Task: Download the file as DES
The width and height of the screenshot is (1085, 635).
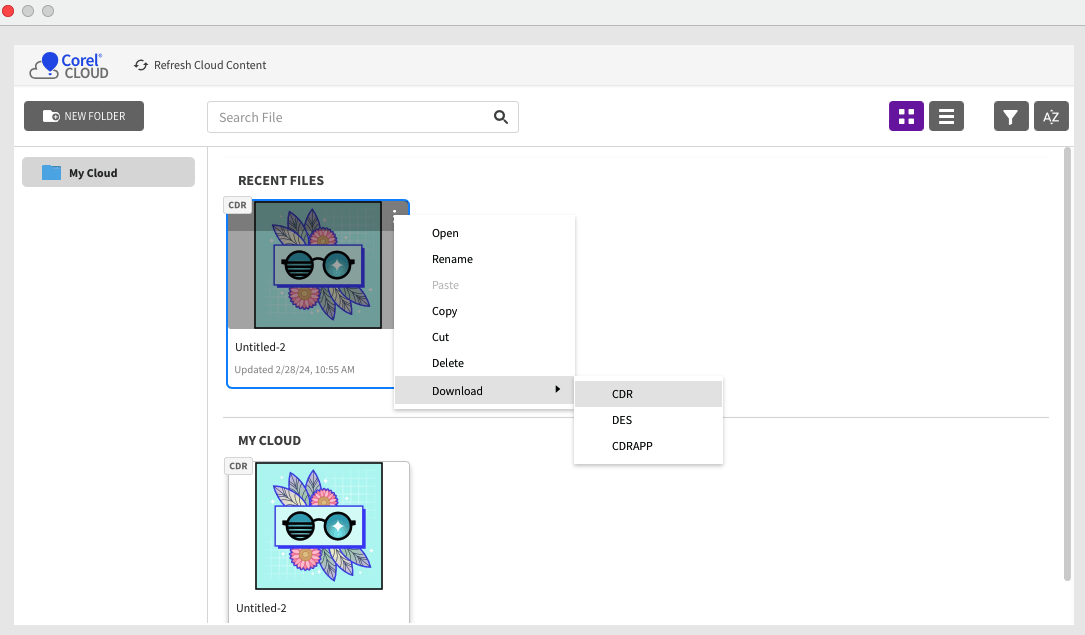Action: click(622, 420)
